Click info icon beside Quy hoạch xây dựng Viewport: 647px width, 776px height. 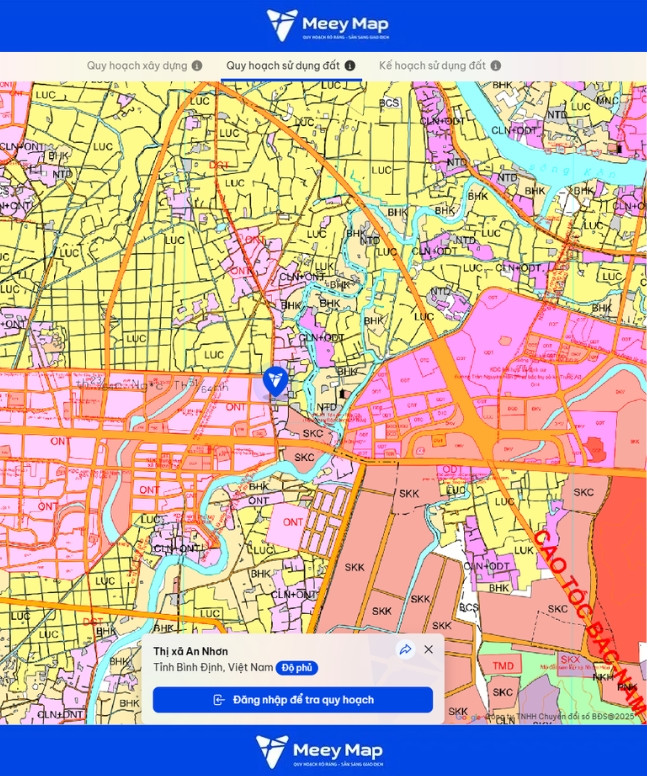pyautogui.click(x=197, y=66)
